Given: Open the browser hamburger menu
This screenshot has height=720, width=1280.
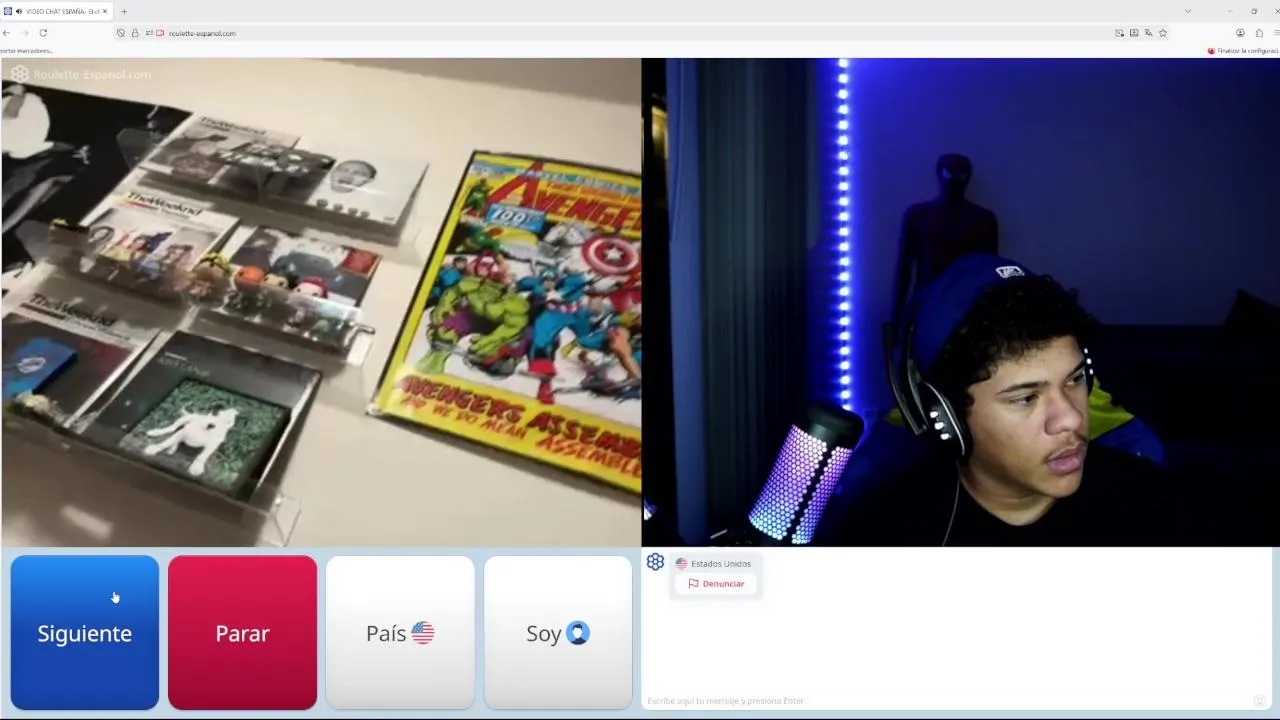Looking at the screenshot, I should [1276, 33].
